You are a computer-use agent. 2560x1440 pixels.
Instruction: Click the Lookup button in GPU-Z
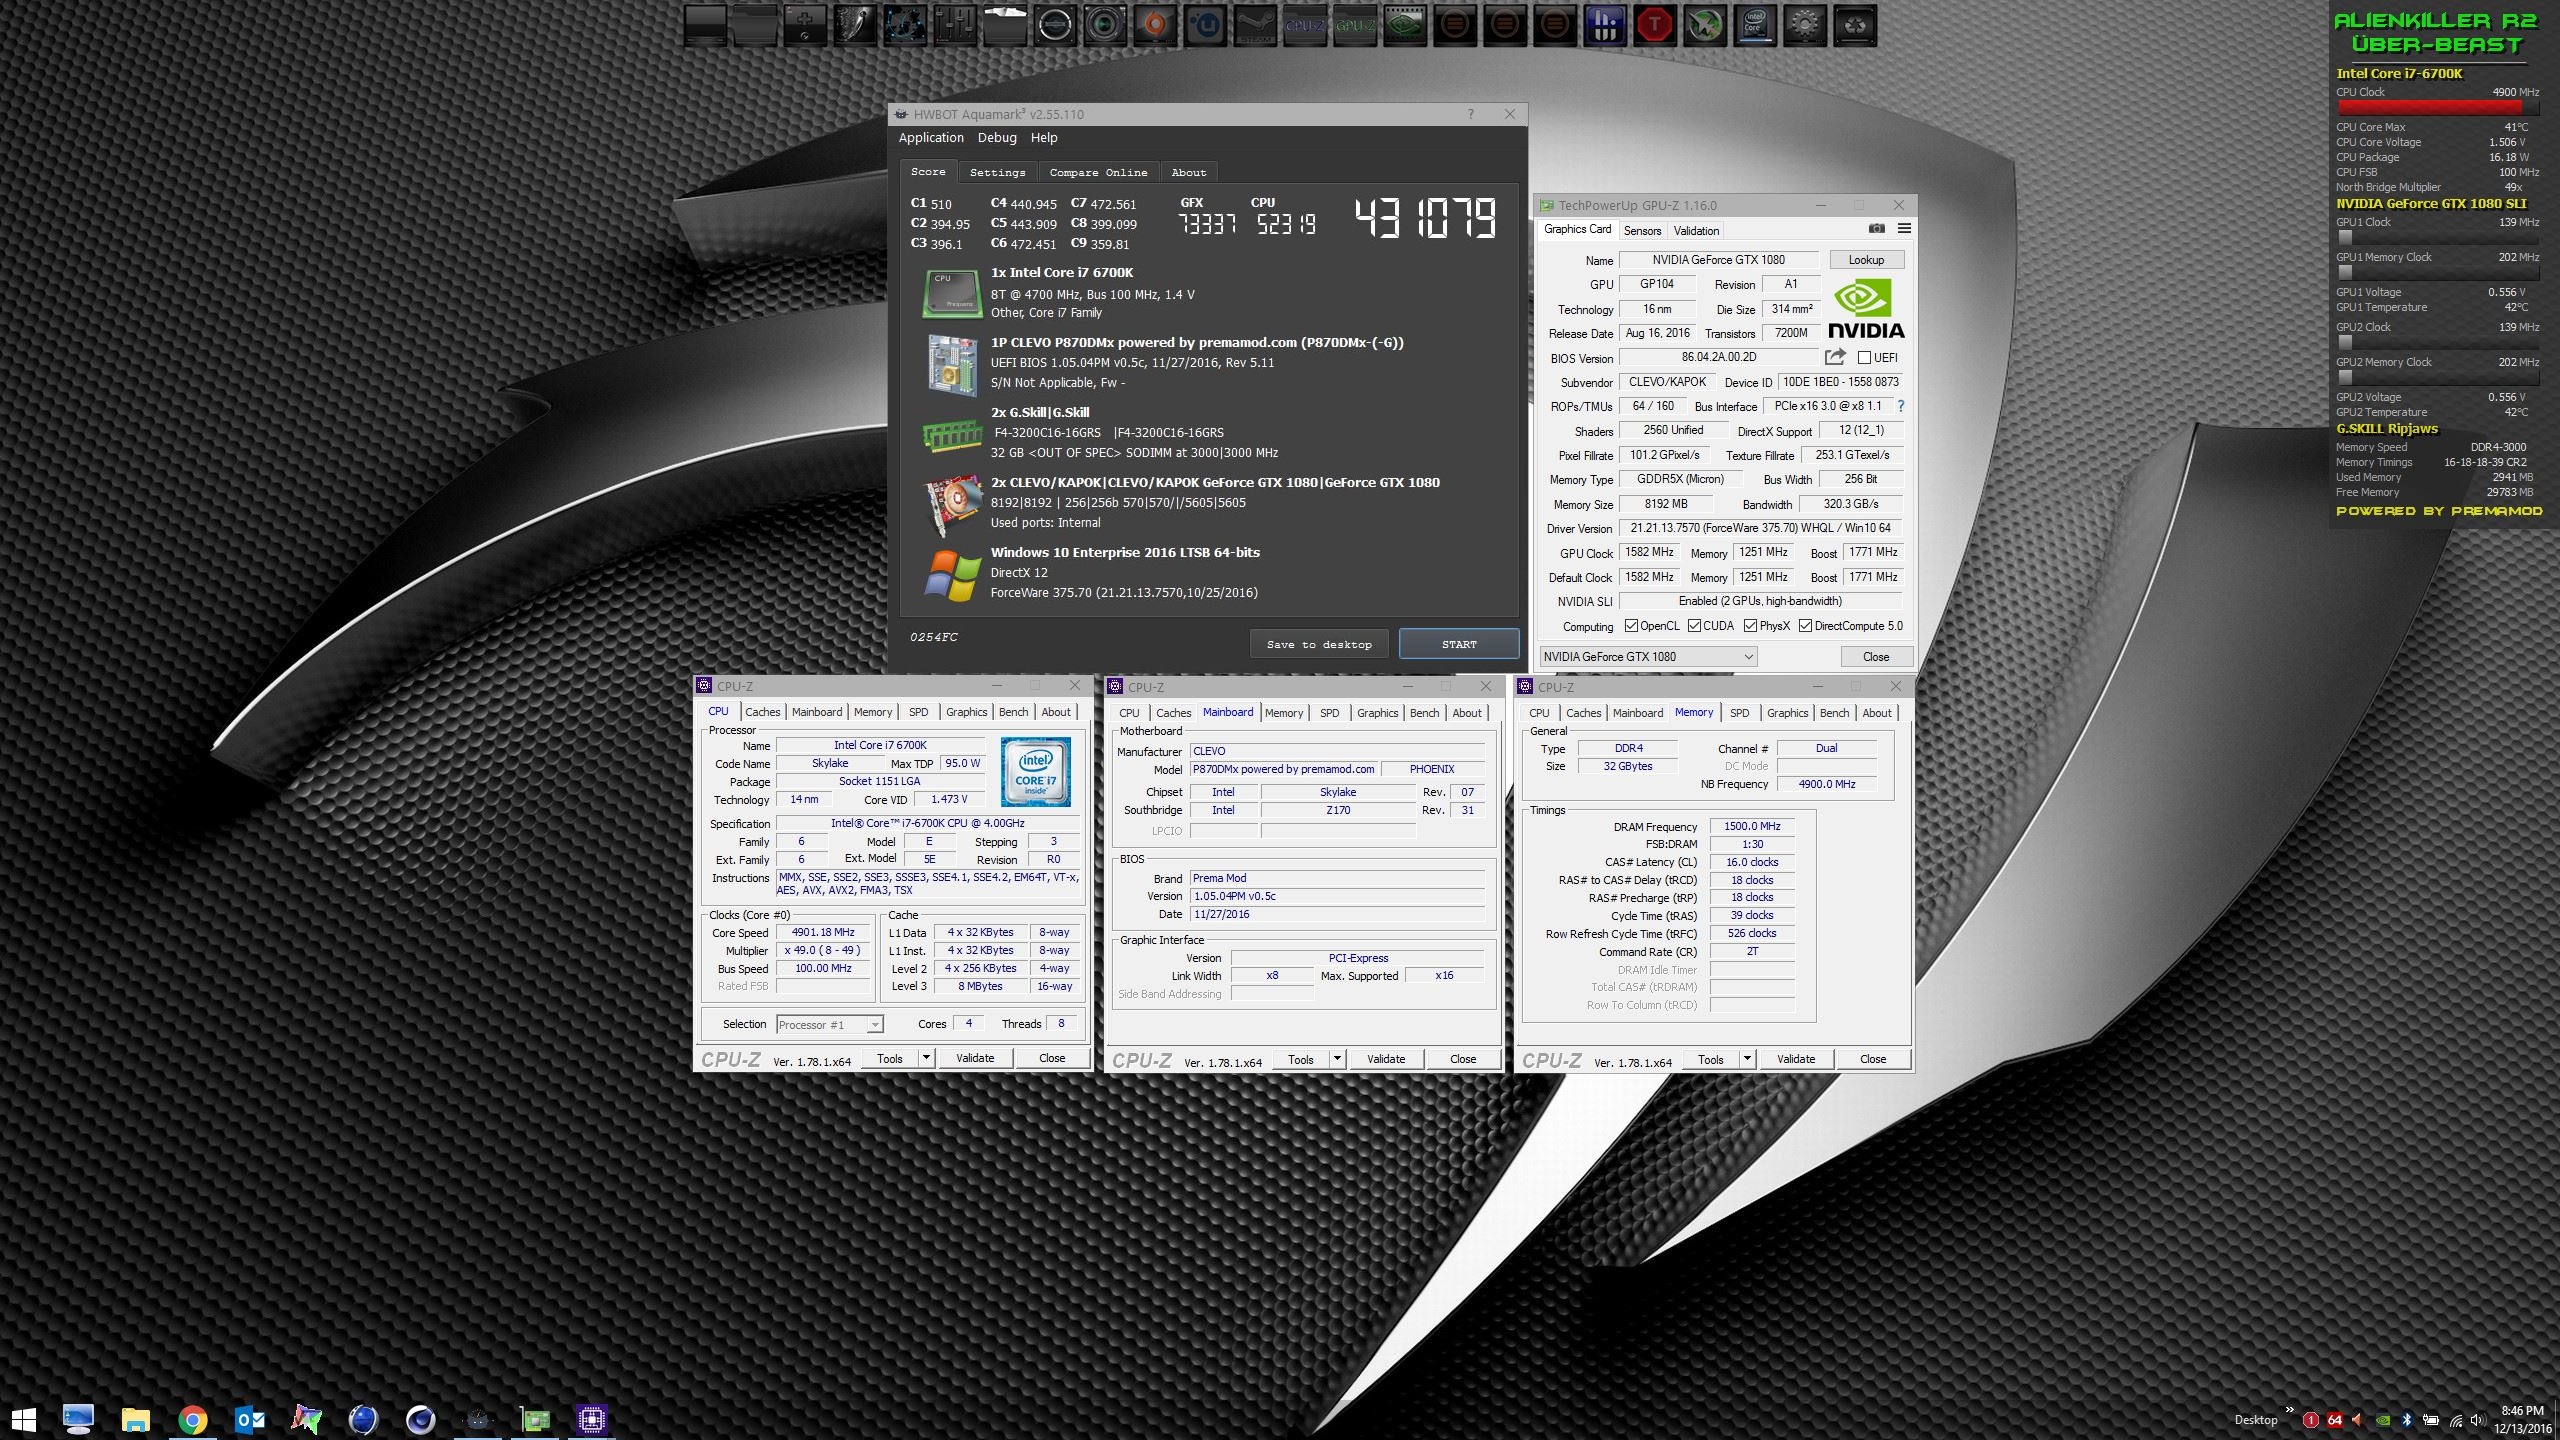coord(1866,260)
